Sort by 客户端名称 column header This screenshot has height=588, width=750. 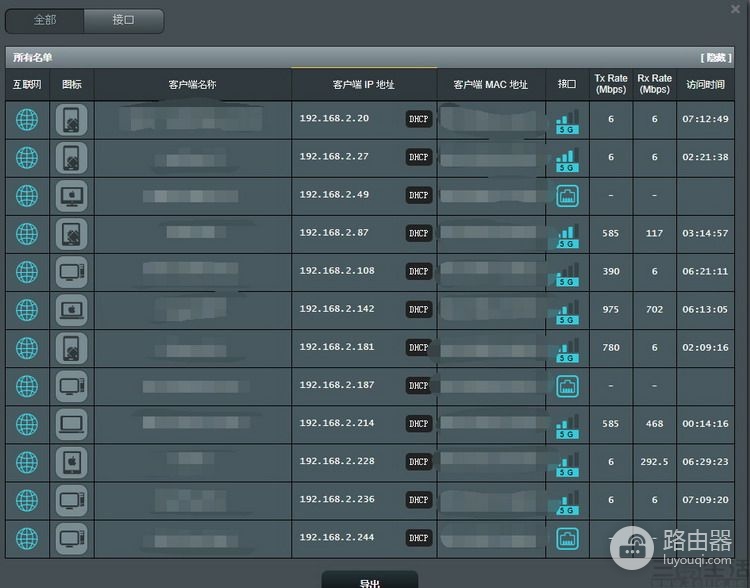click(192, 85)
